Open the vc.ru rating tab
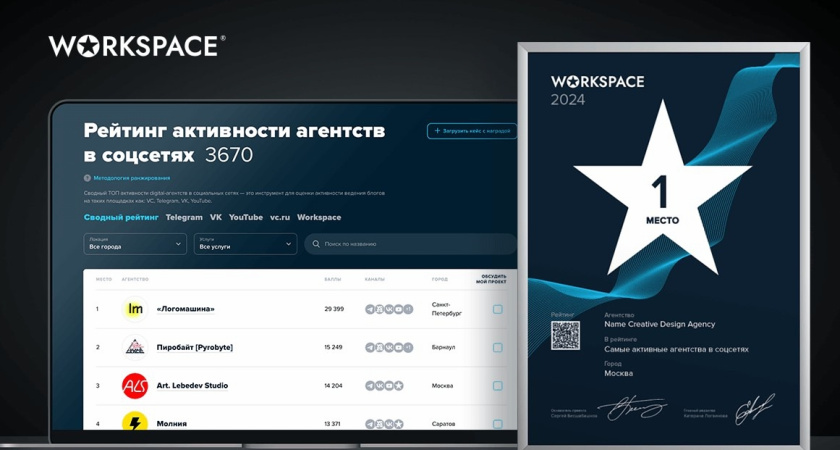The image size is (840, 450). 280,217
